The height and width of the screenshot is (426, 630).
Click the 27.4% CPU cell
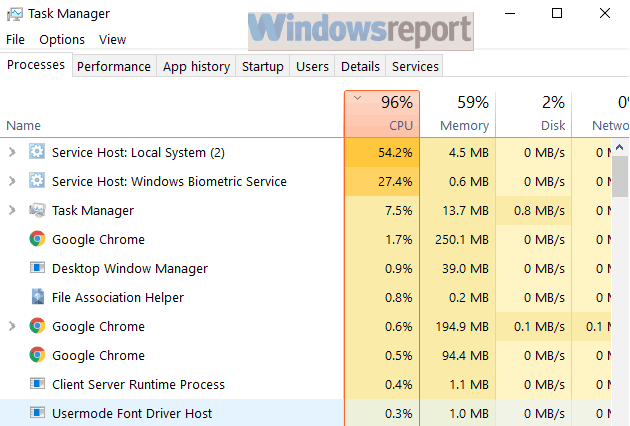point(382,181)
